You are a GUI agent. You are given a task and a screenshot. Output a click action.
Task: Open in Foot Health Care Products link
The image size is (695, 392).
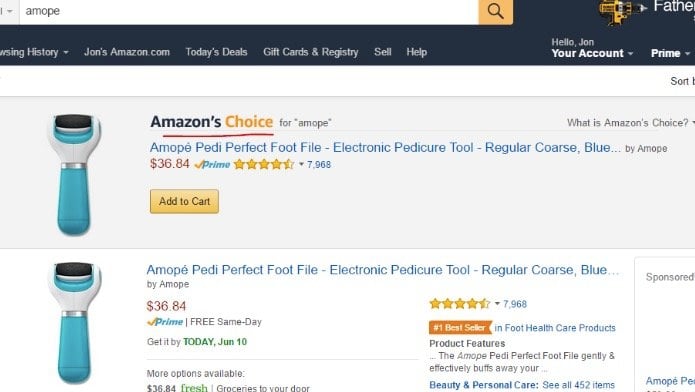(555, 328)
